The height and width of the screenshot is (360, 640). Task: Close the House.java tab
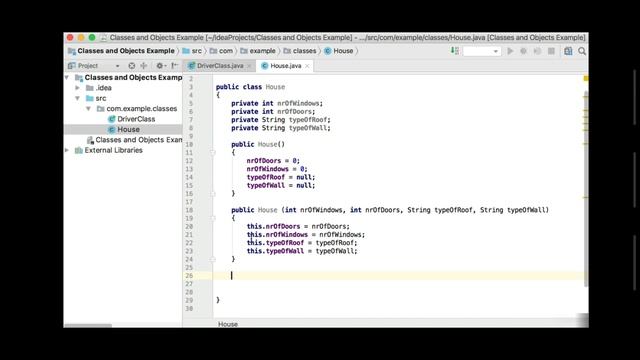pos(307,66)
